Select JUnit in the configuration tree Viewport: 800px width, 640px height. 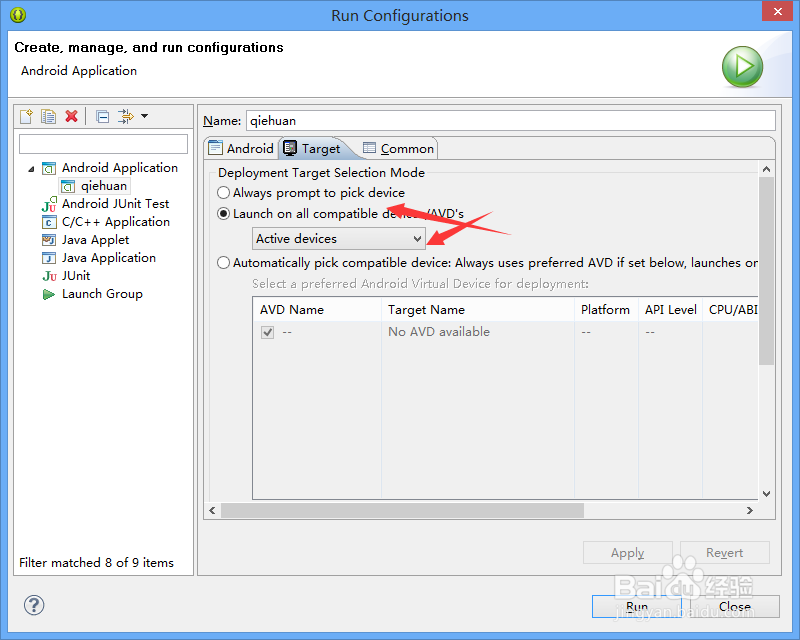[x=76, y=276]
